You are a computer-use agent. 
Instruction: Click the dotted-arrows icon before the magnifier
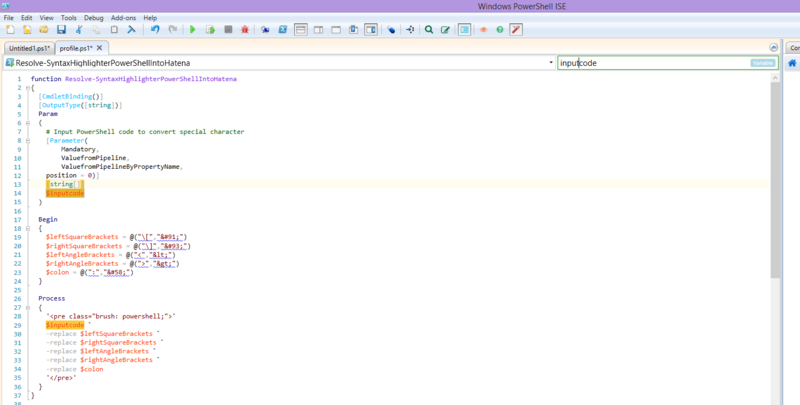point(410,30)
